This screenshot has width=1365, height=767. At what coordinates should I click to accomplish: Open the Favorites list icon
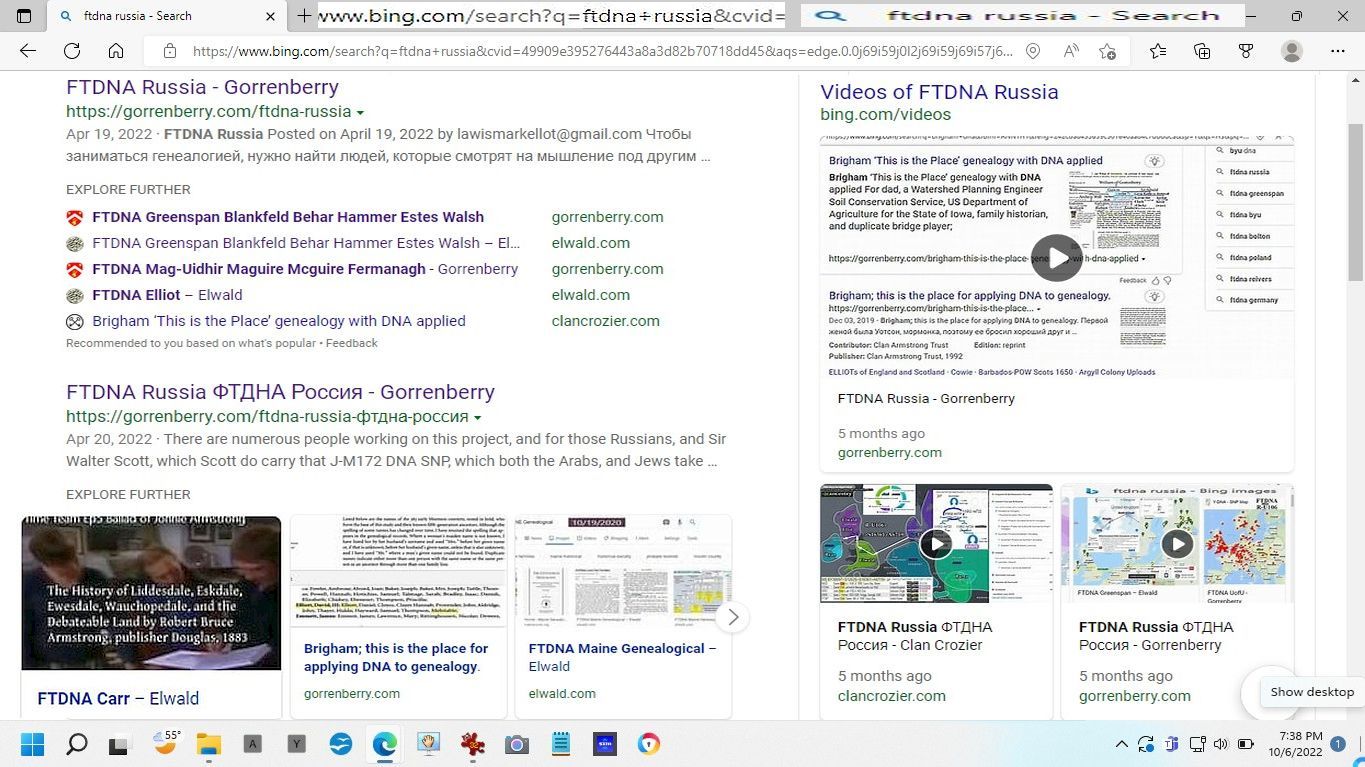(x=1158, y=51)
